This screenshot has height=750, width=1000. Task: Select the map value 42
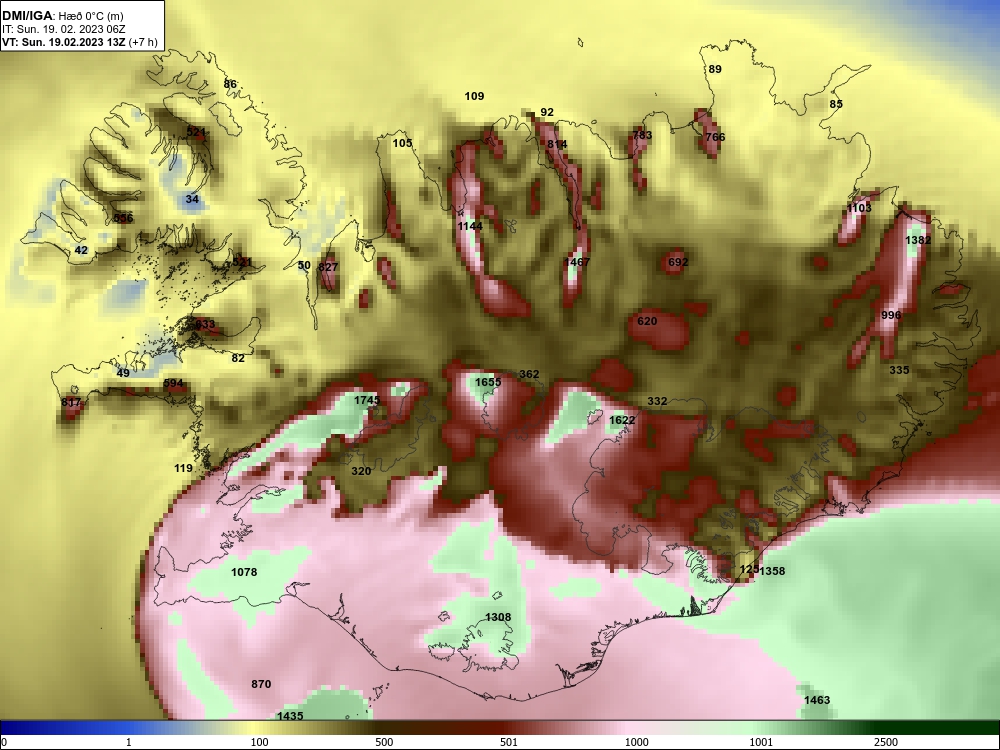coord(81,250)
